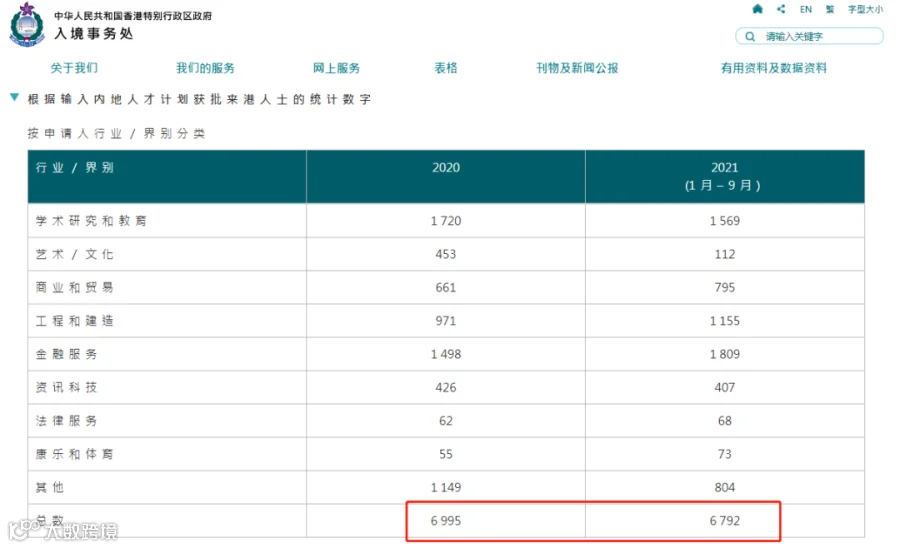Open the 字型大小 font size option

pos(866,9)
